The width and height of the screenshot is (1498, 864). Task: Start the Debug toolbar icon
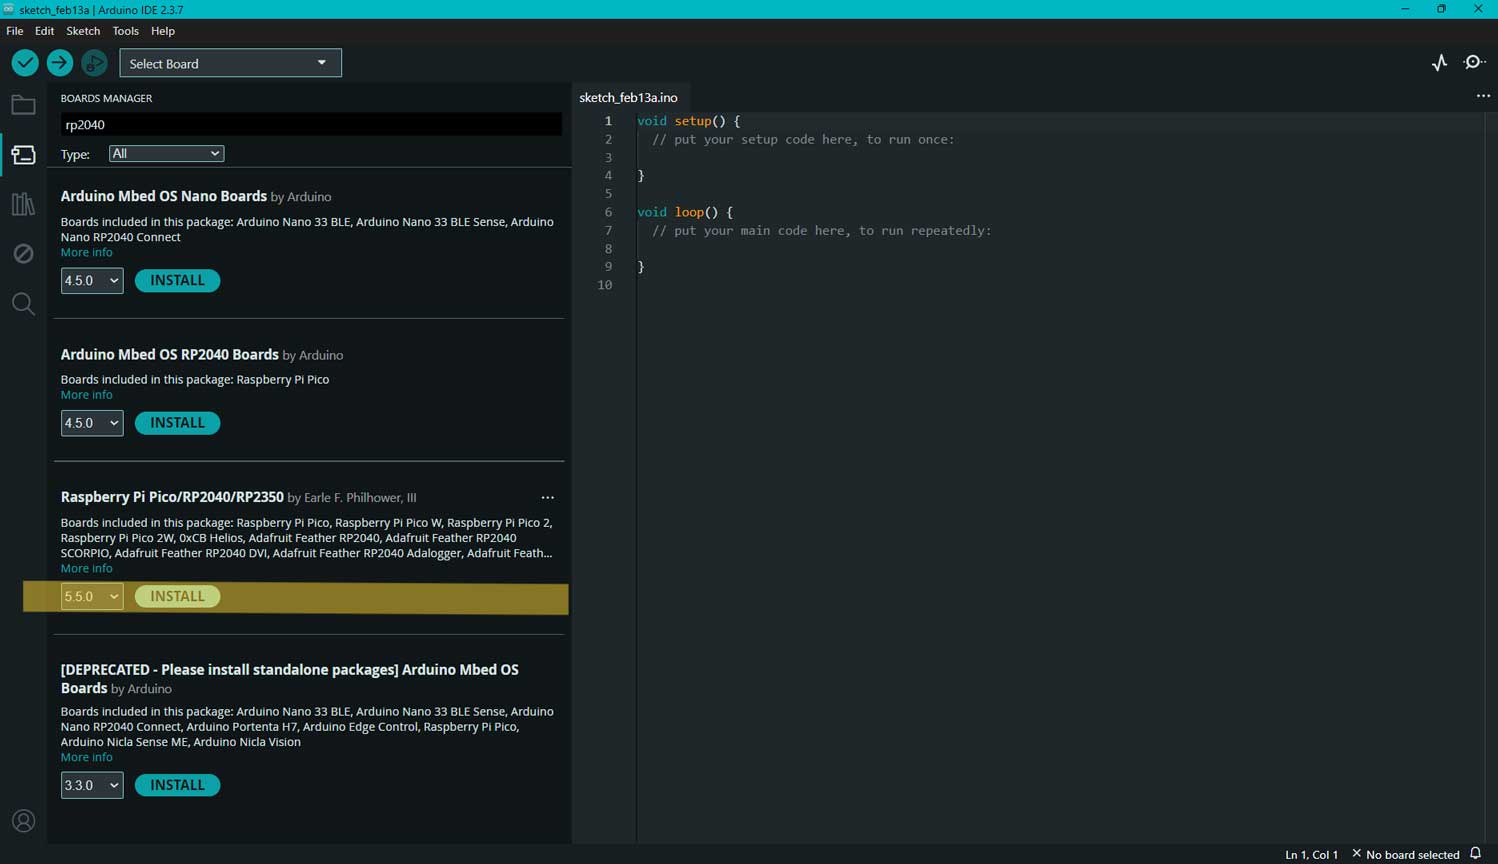click(x=94, y=63)
